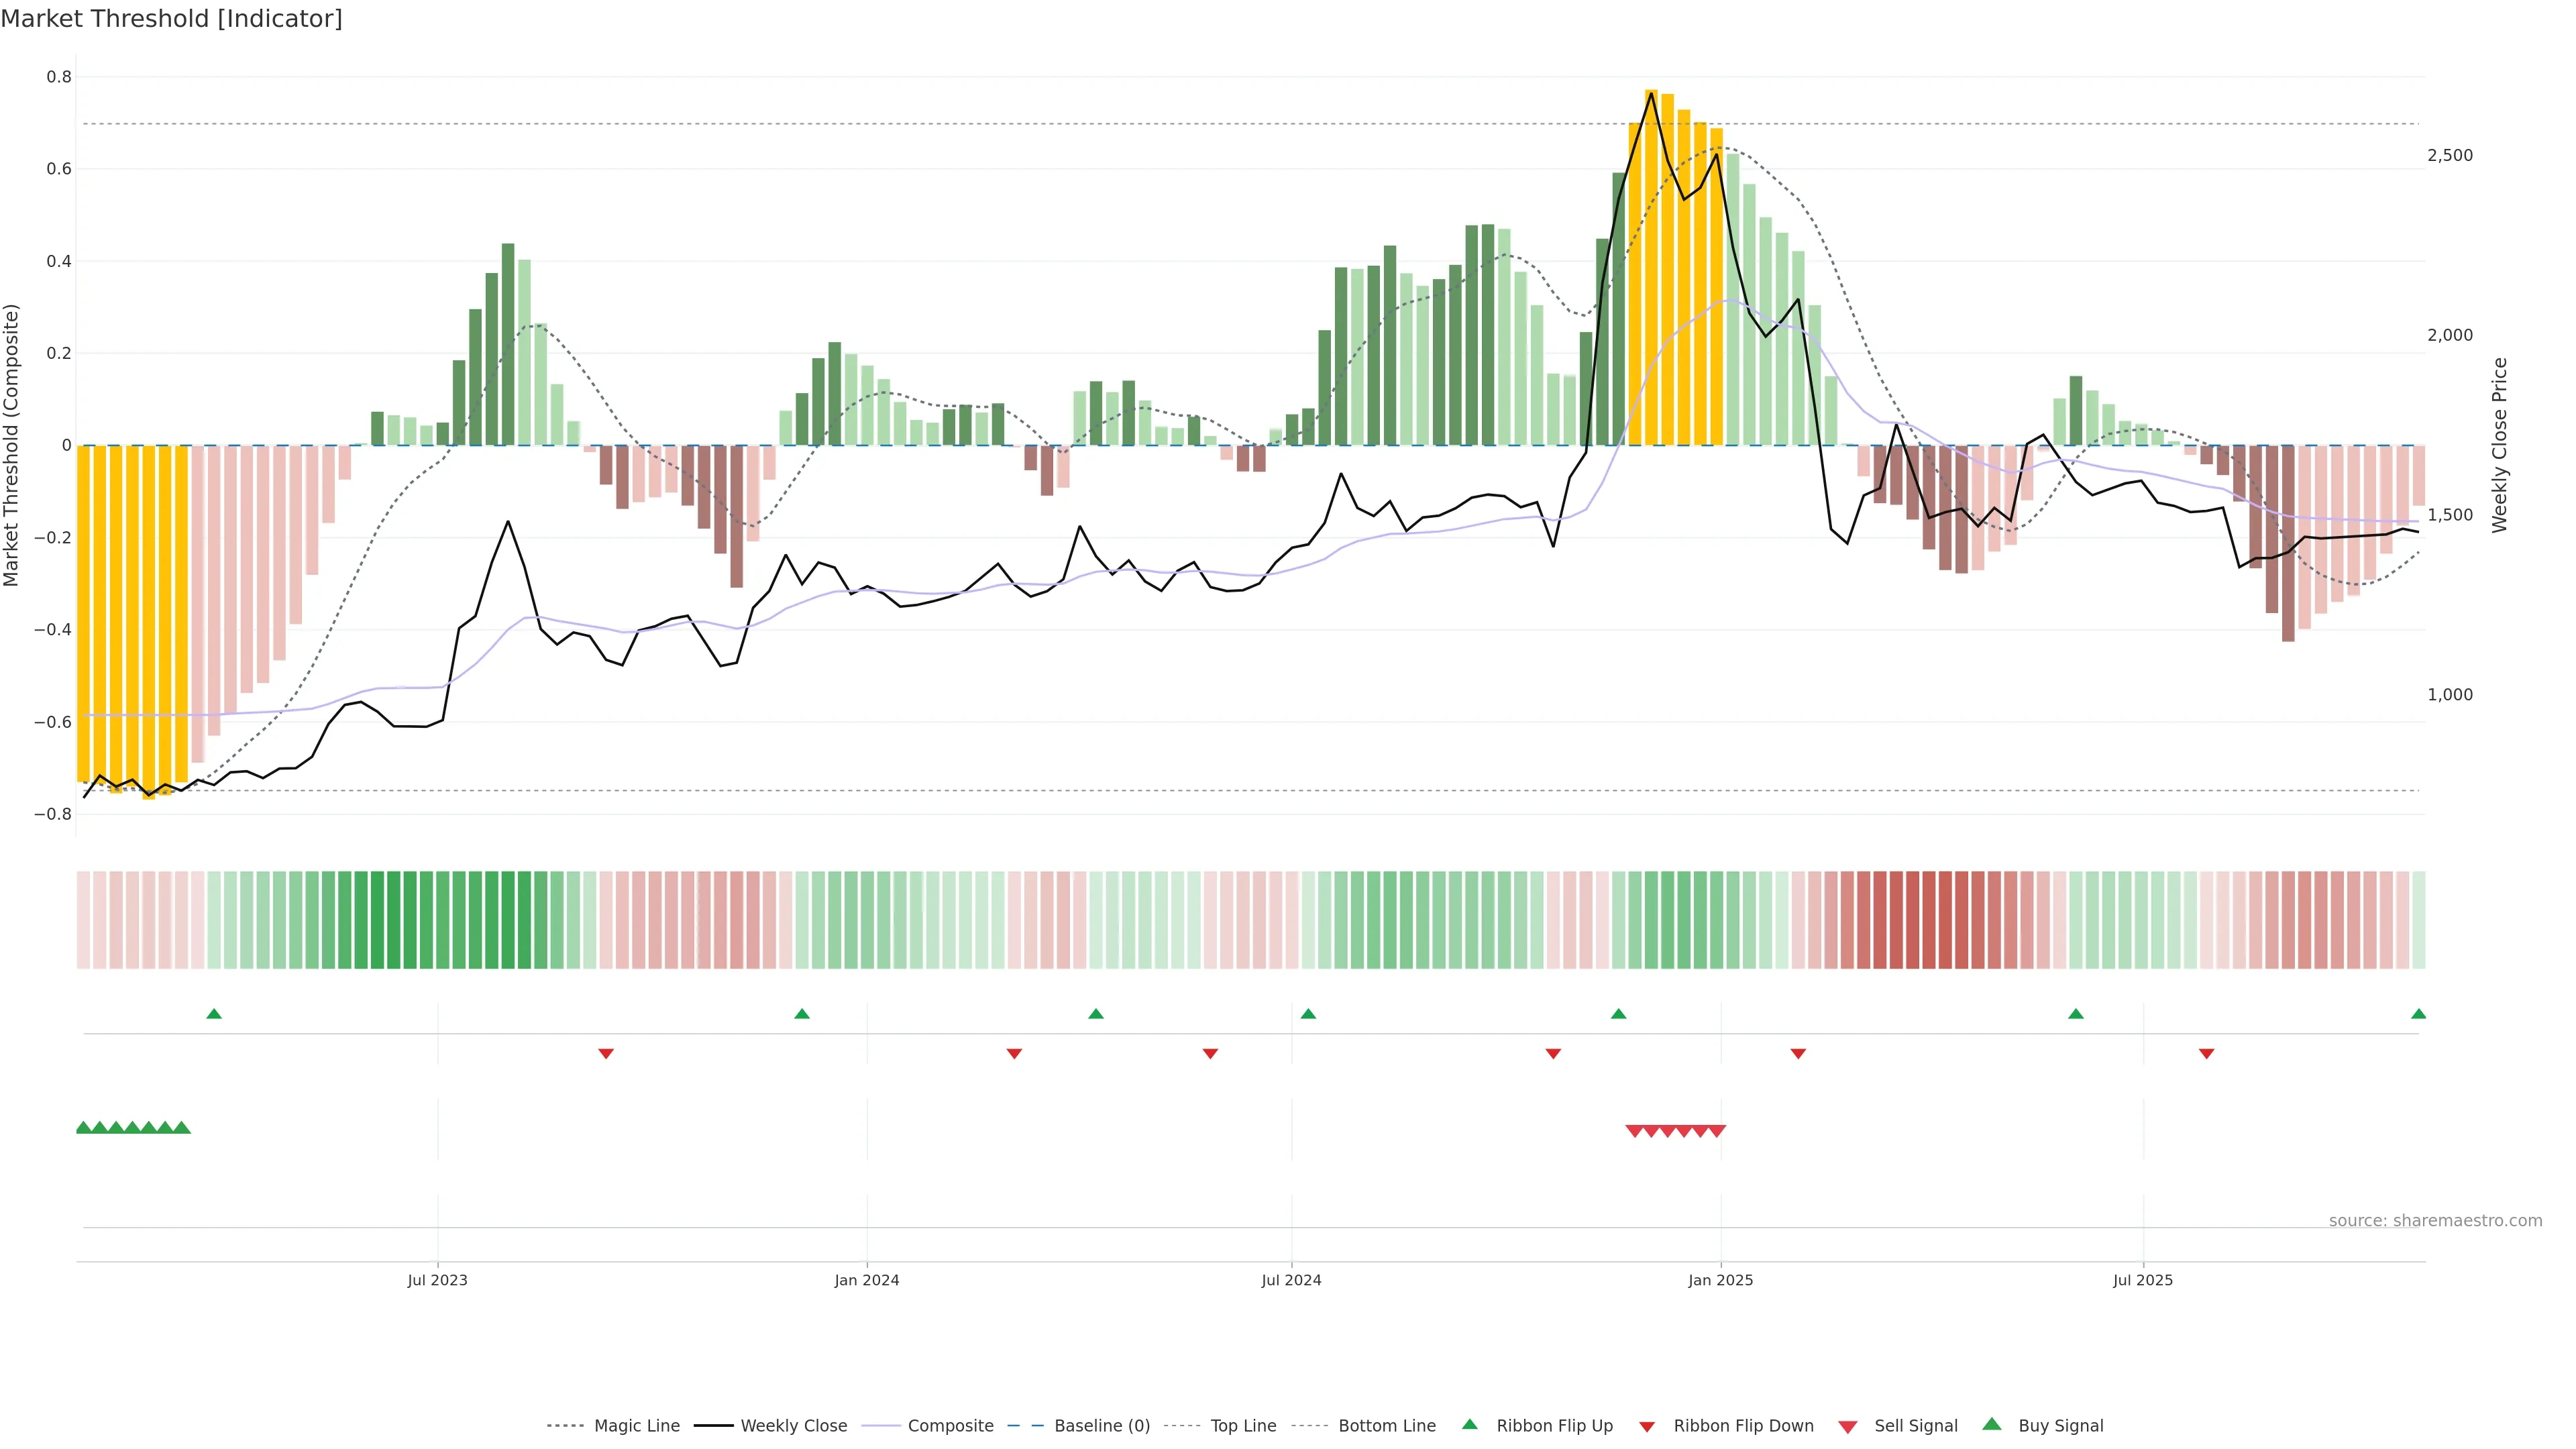
Task: Click Ribbon Flip Down legend triangle icon
Action: 1647,1427
